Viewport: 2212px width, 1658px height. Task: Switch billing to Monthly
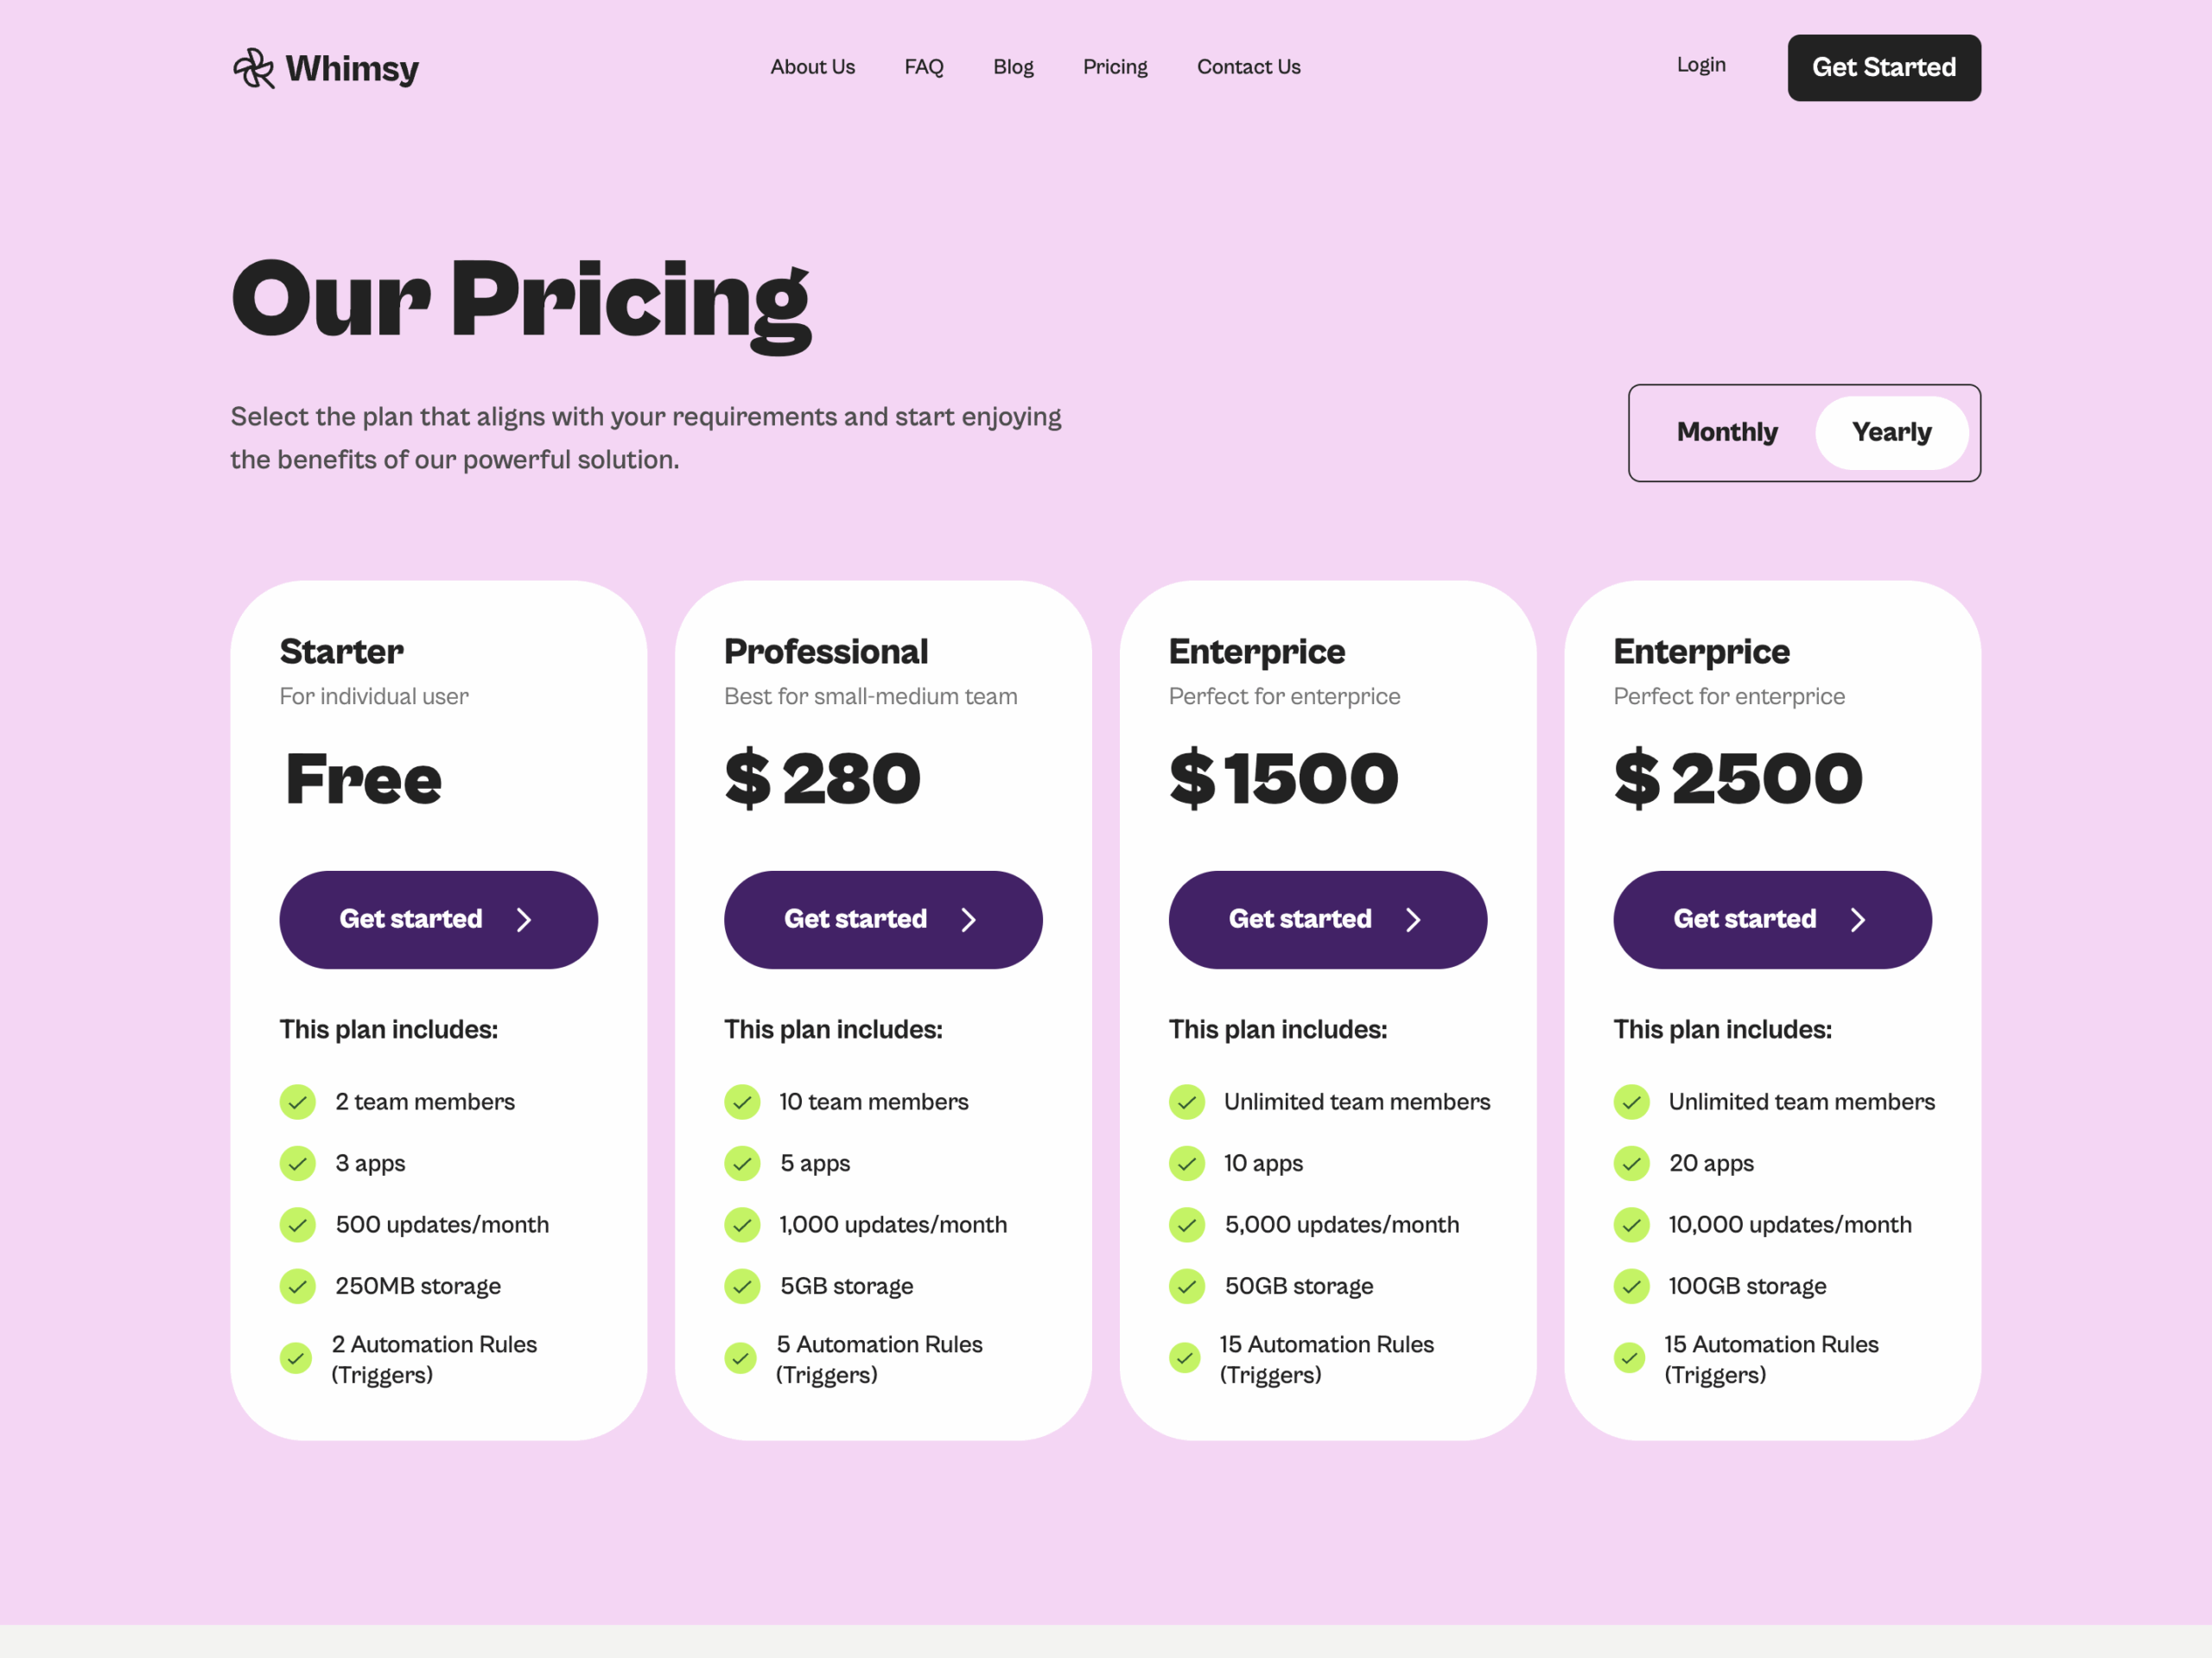1727,432
